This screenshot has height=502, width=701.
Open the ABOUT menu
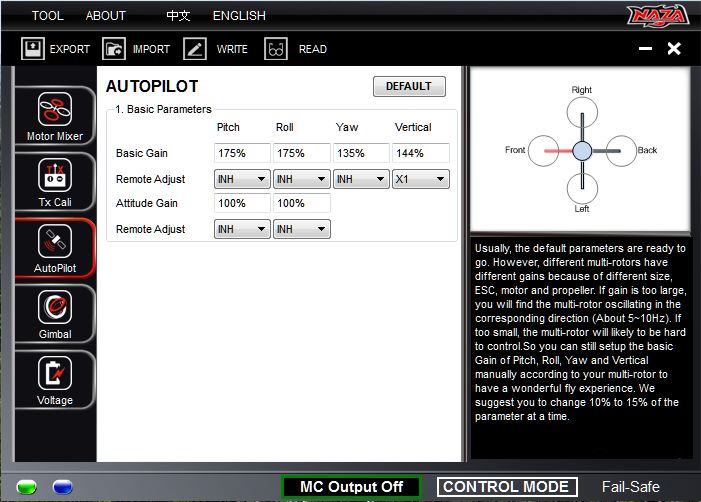[x=106, y=15]
